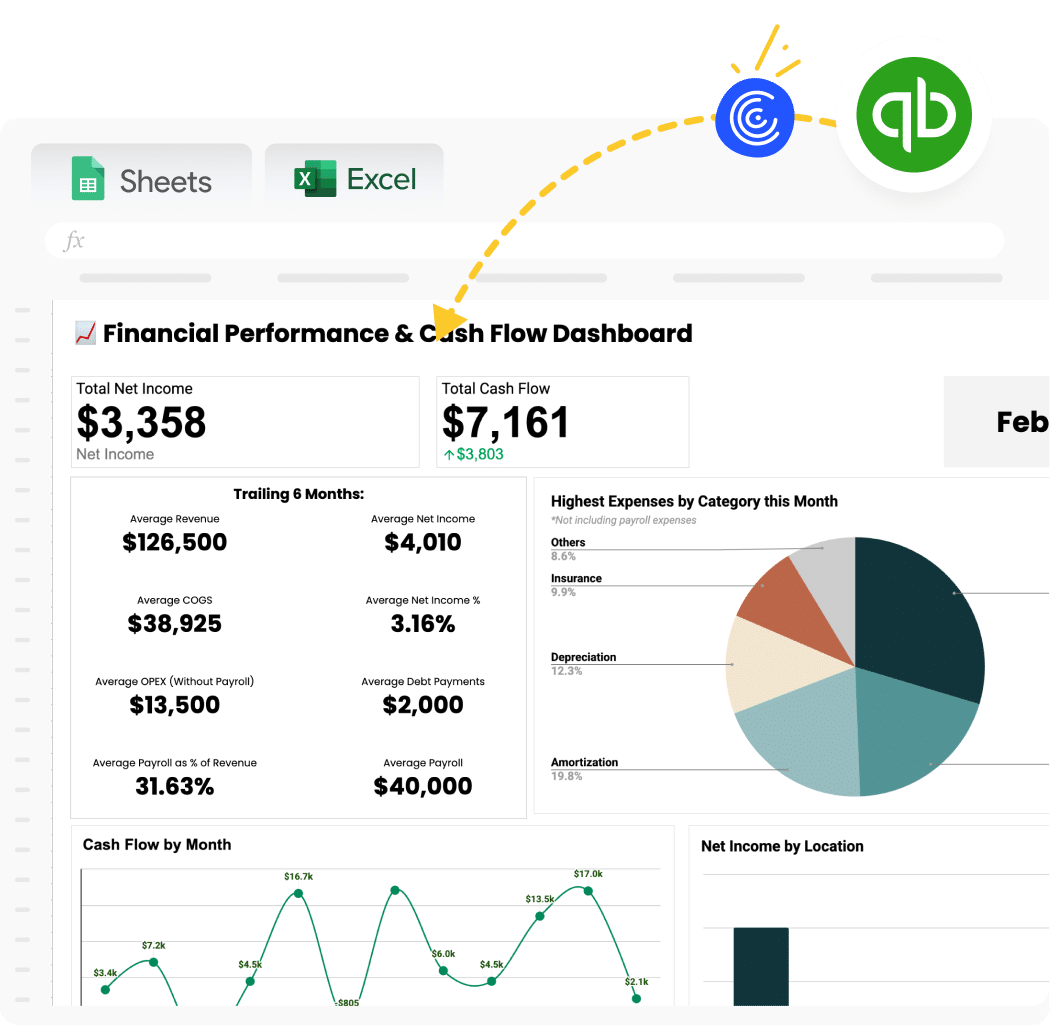
Task: Switch to the Sheets tab
Action: pos(140,179)
